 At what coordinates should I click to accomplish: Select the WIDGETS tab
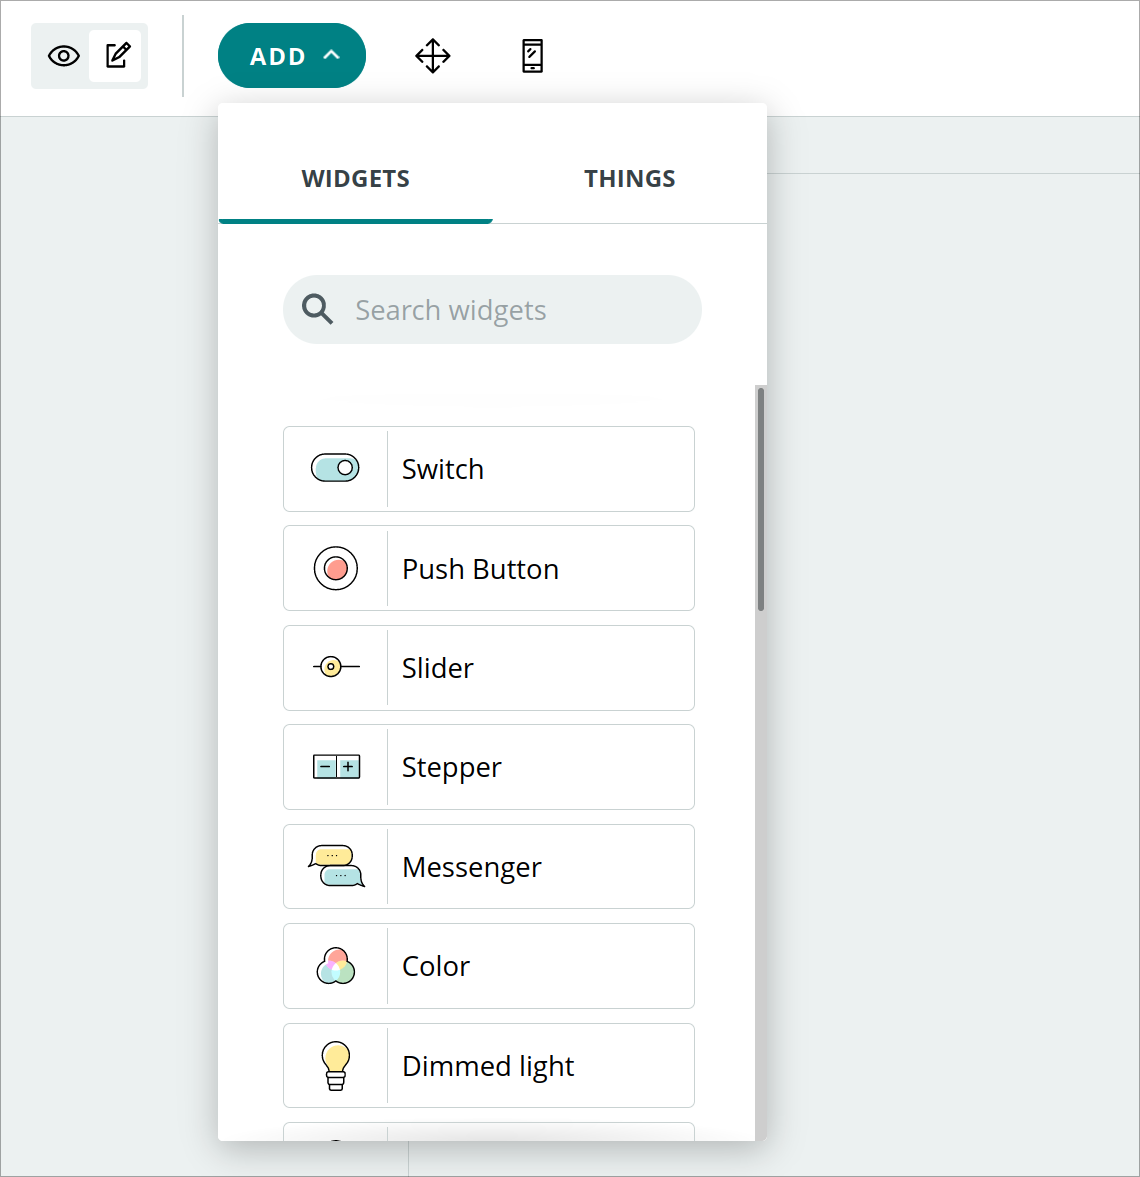tap(355, 178)
